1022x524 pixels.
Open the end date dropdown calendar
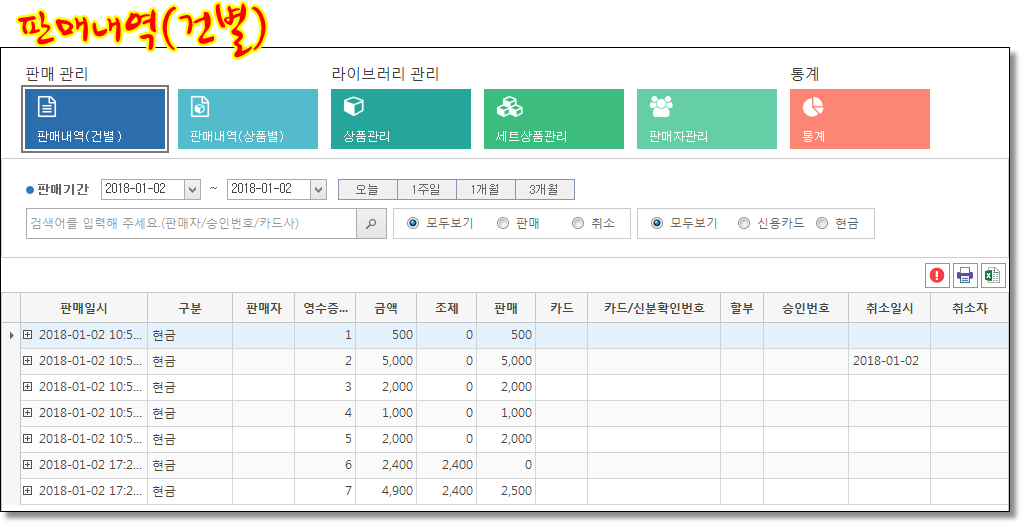tap(318, 189)
